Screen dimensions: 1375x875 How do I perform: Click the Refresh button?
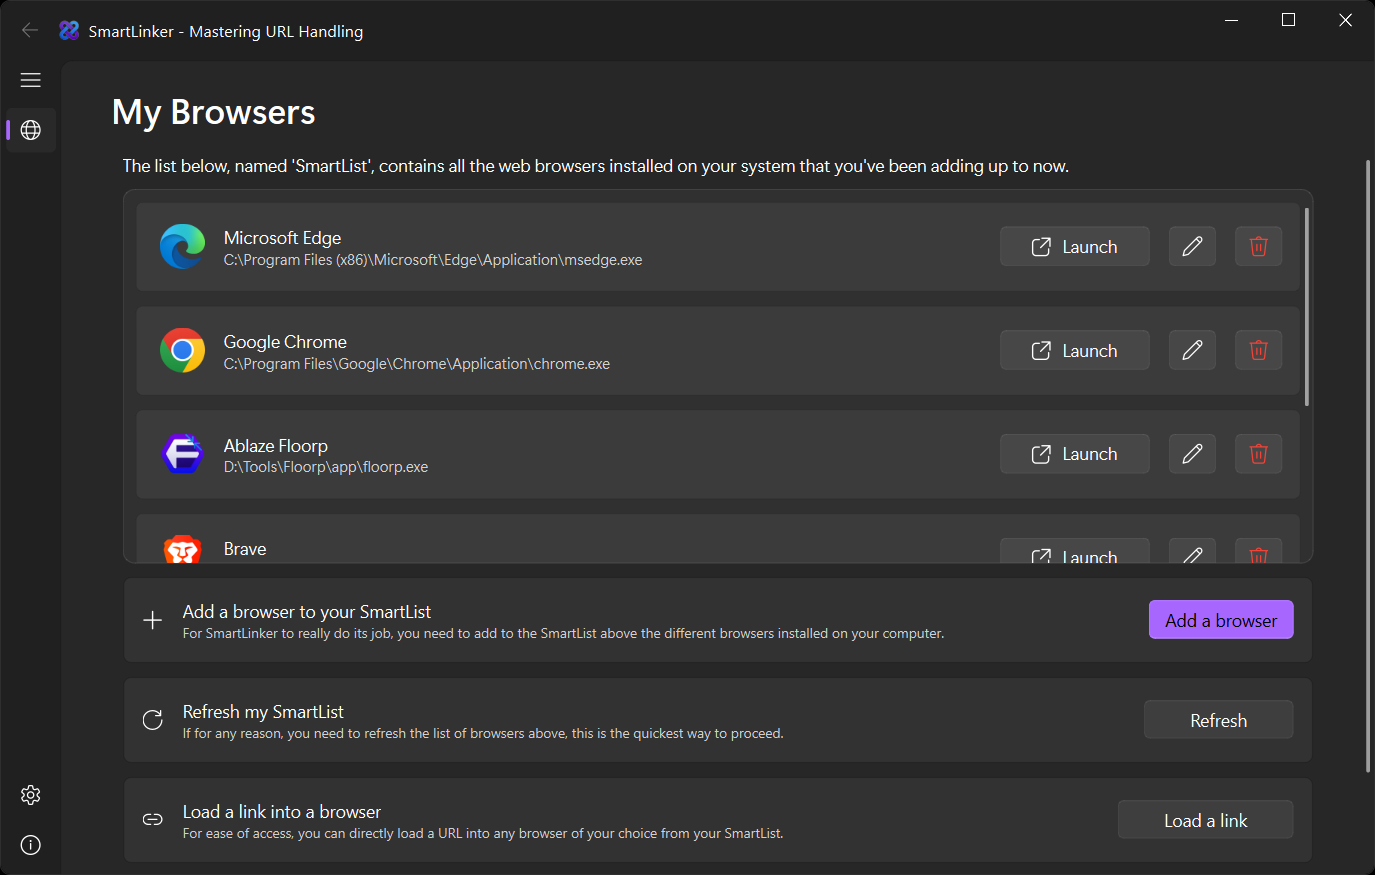tap(1218, 720)
